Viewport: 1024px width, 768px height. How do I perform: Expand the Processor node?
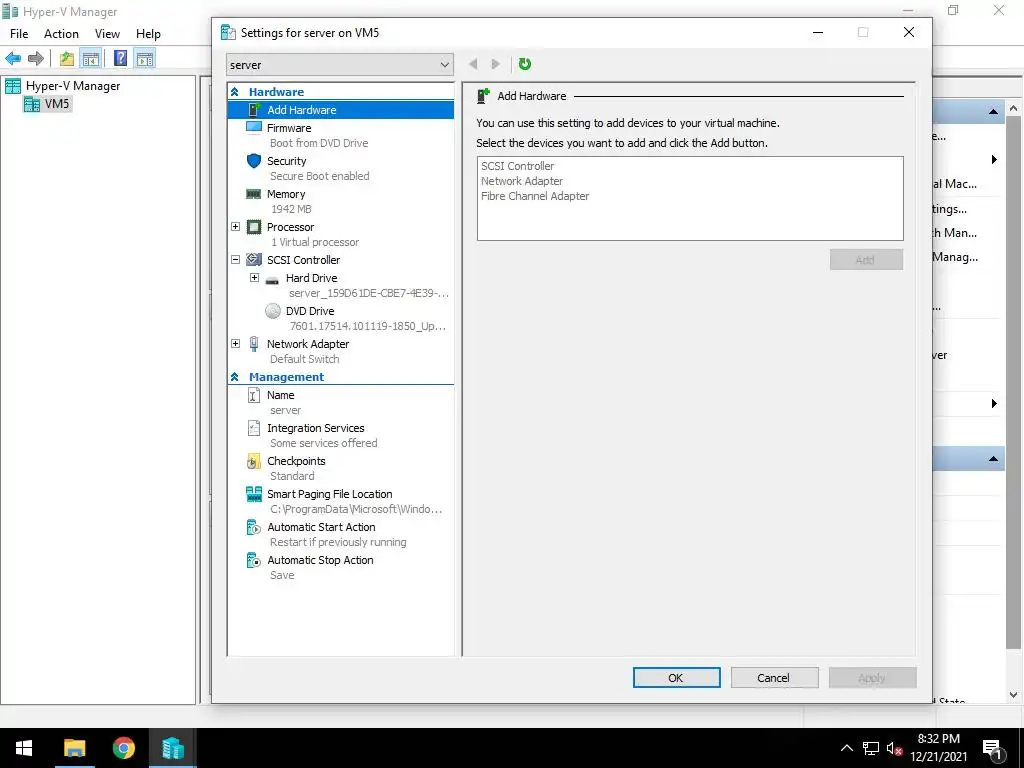[236, 227]
